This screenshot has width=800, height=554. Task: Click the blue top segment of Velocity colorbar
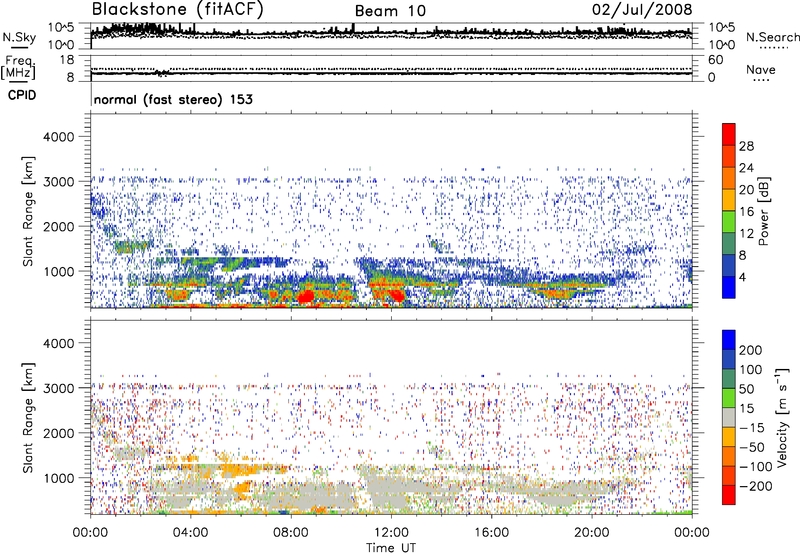point(729,340)
